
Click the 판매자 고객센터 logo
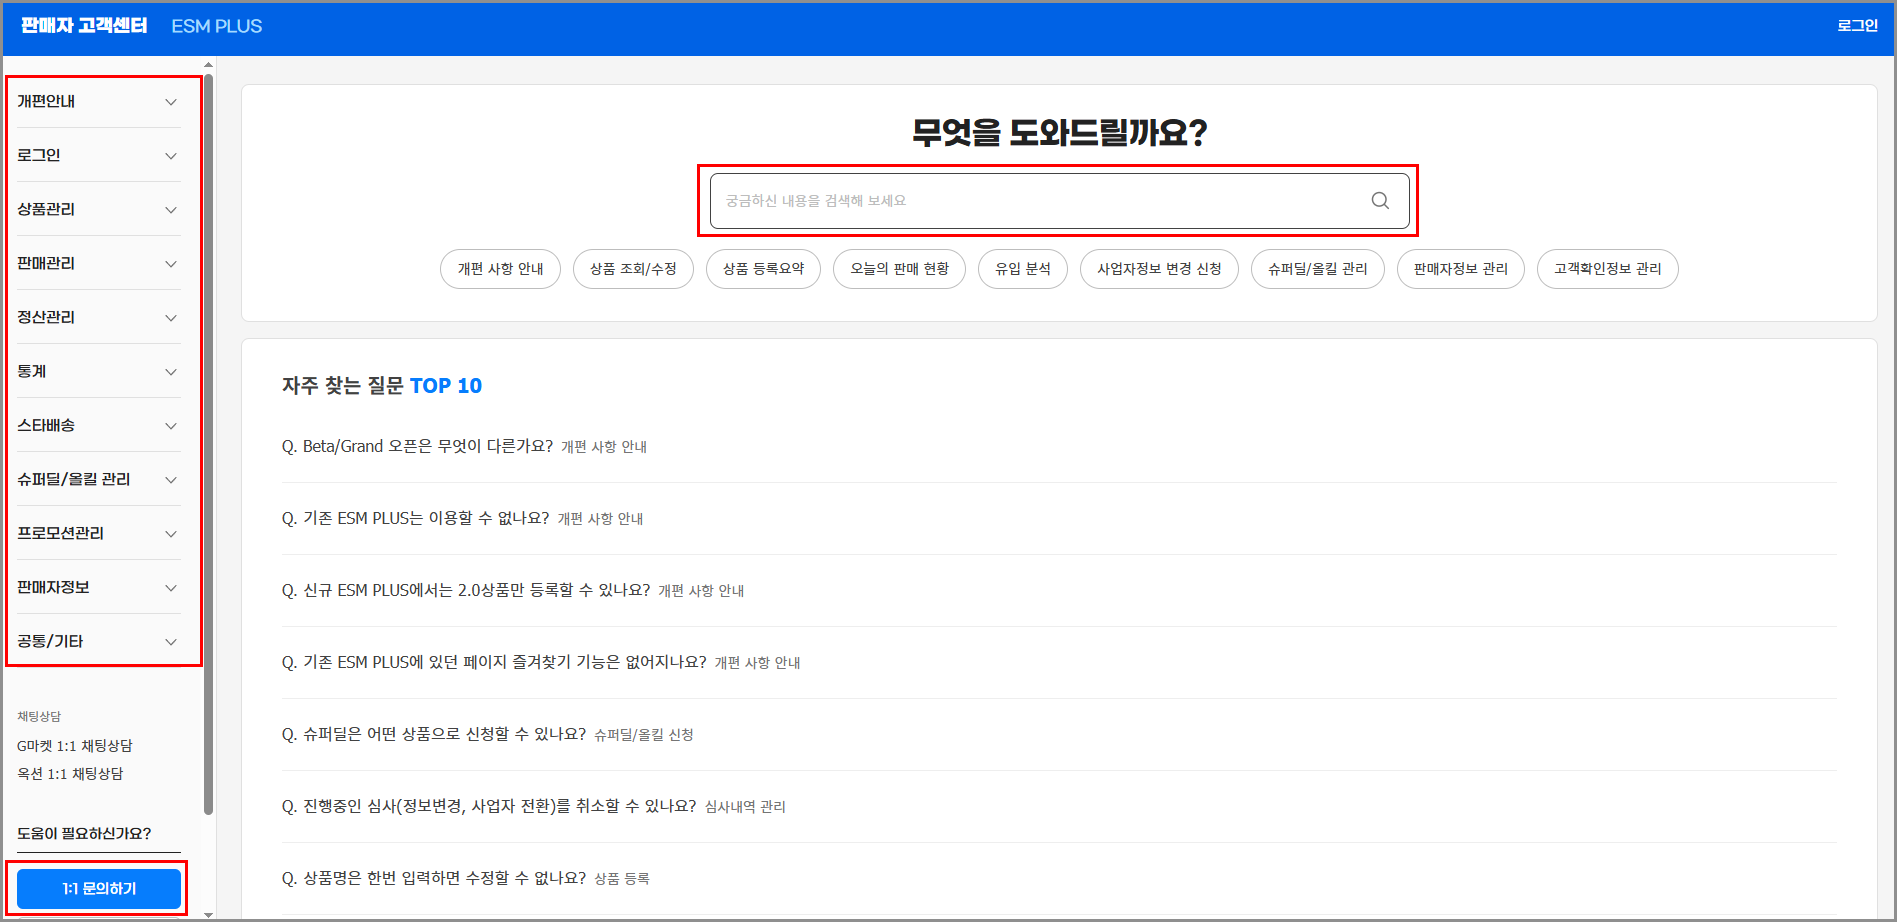(x=84, y=26)
